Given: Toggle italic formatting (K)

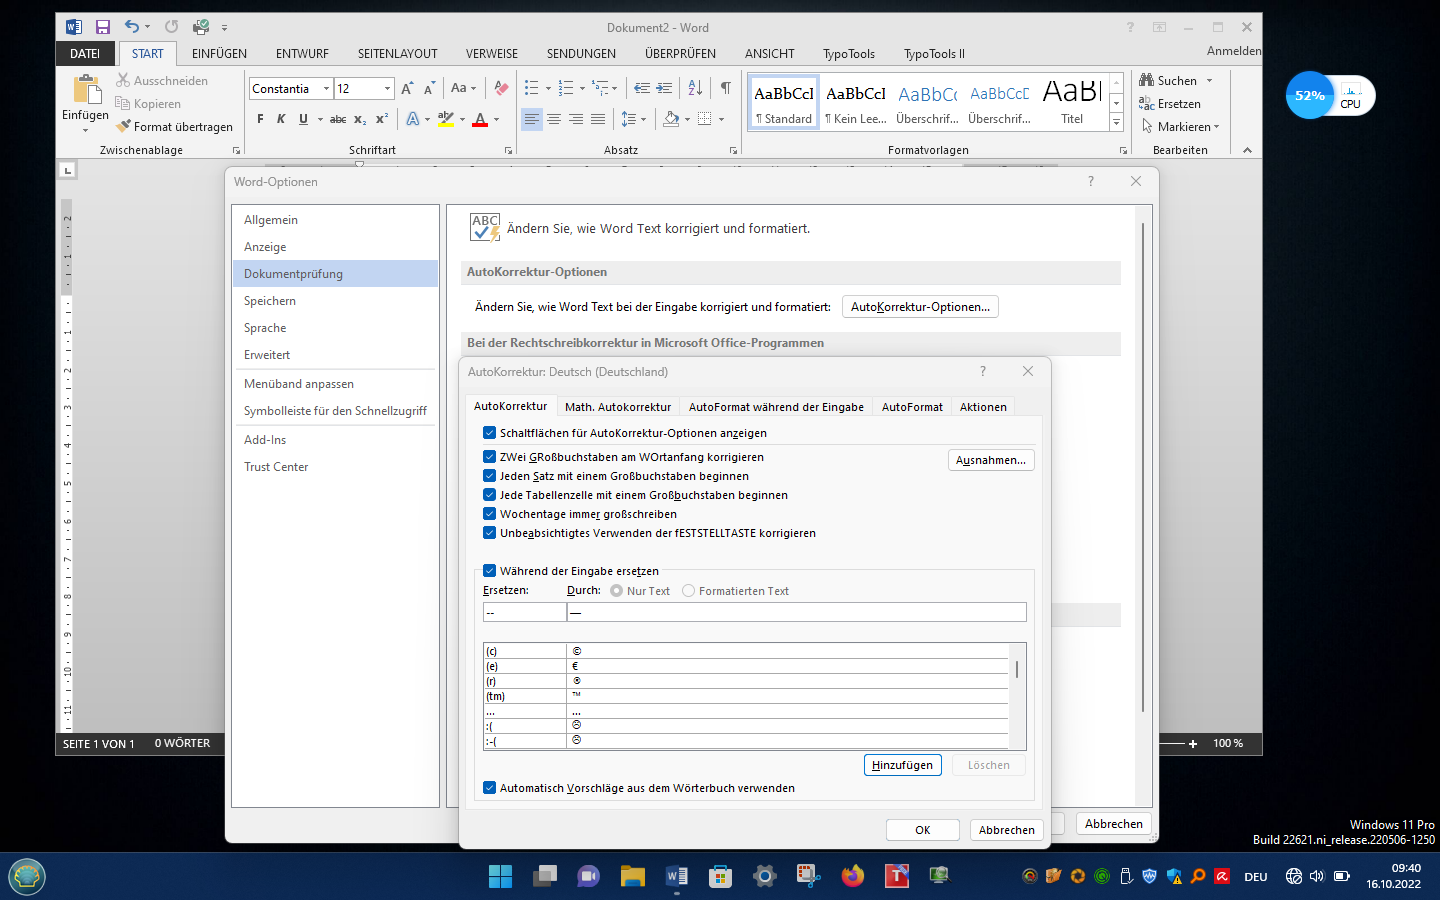Looking at the screenshot, I should (x=281, y=119).
